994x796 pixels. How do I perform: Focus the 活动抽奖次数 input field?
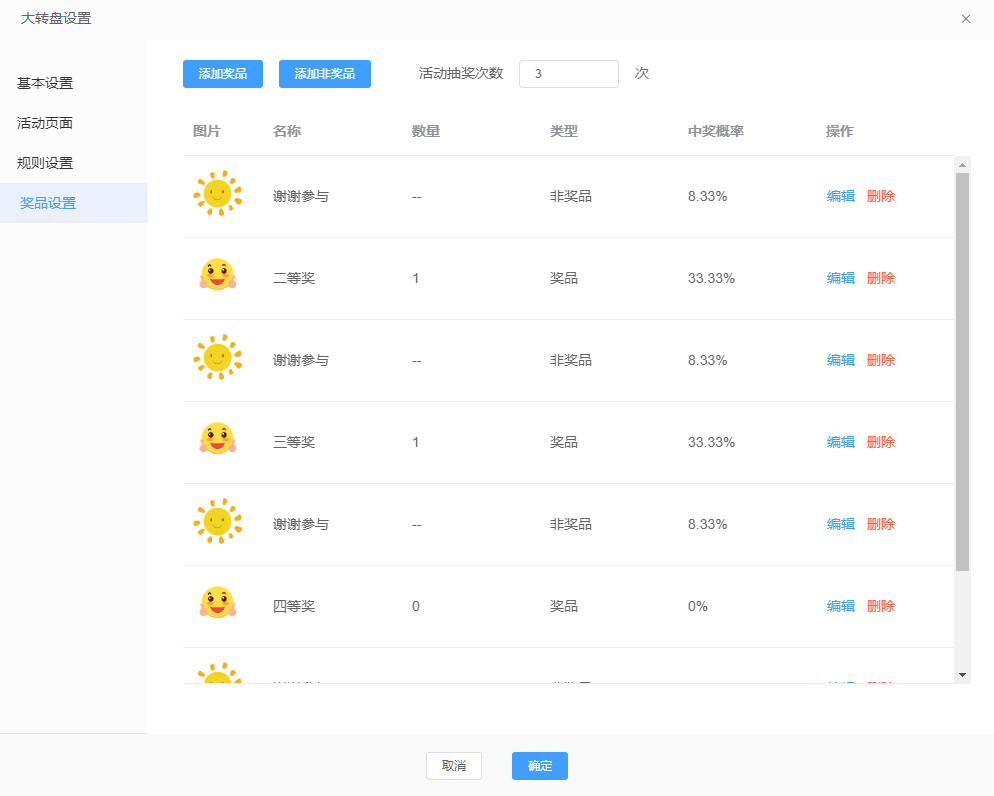tap(568, 74)
